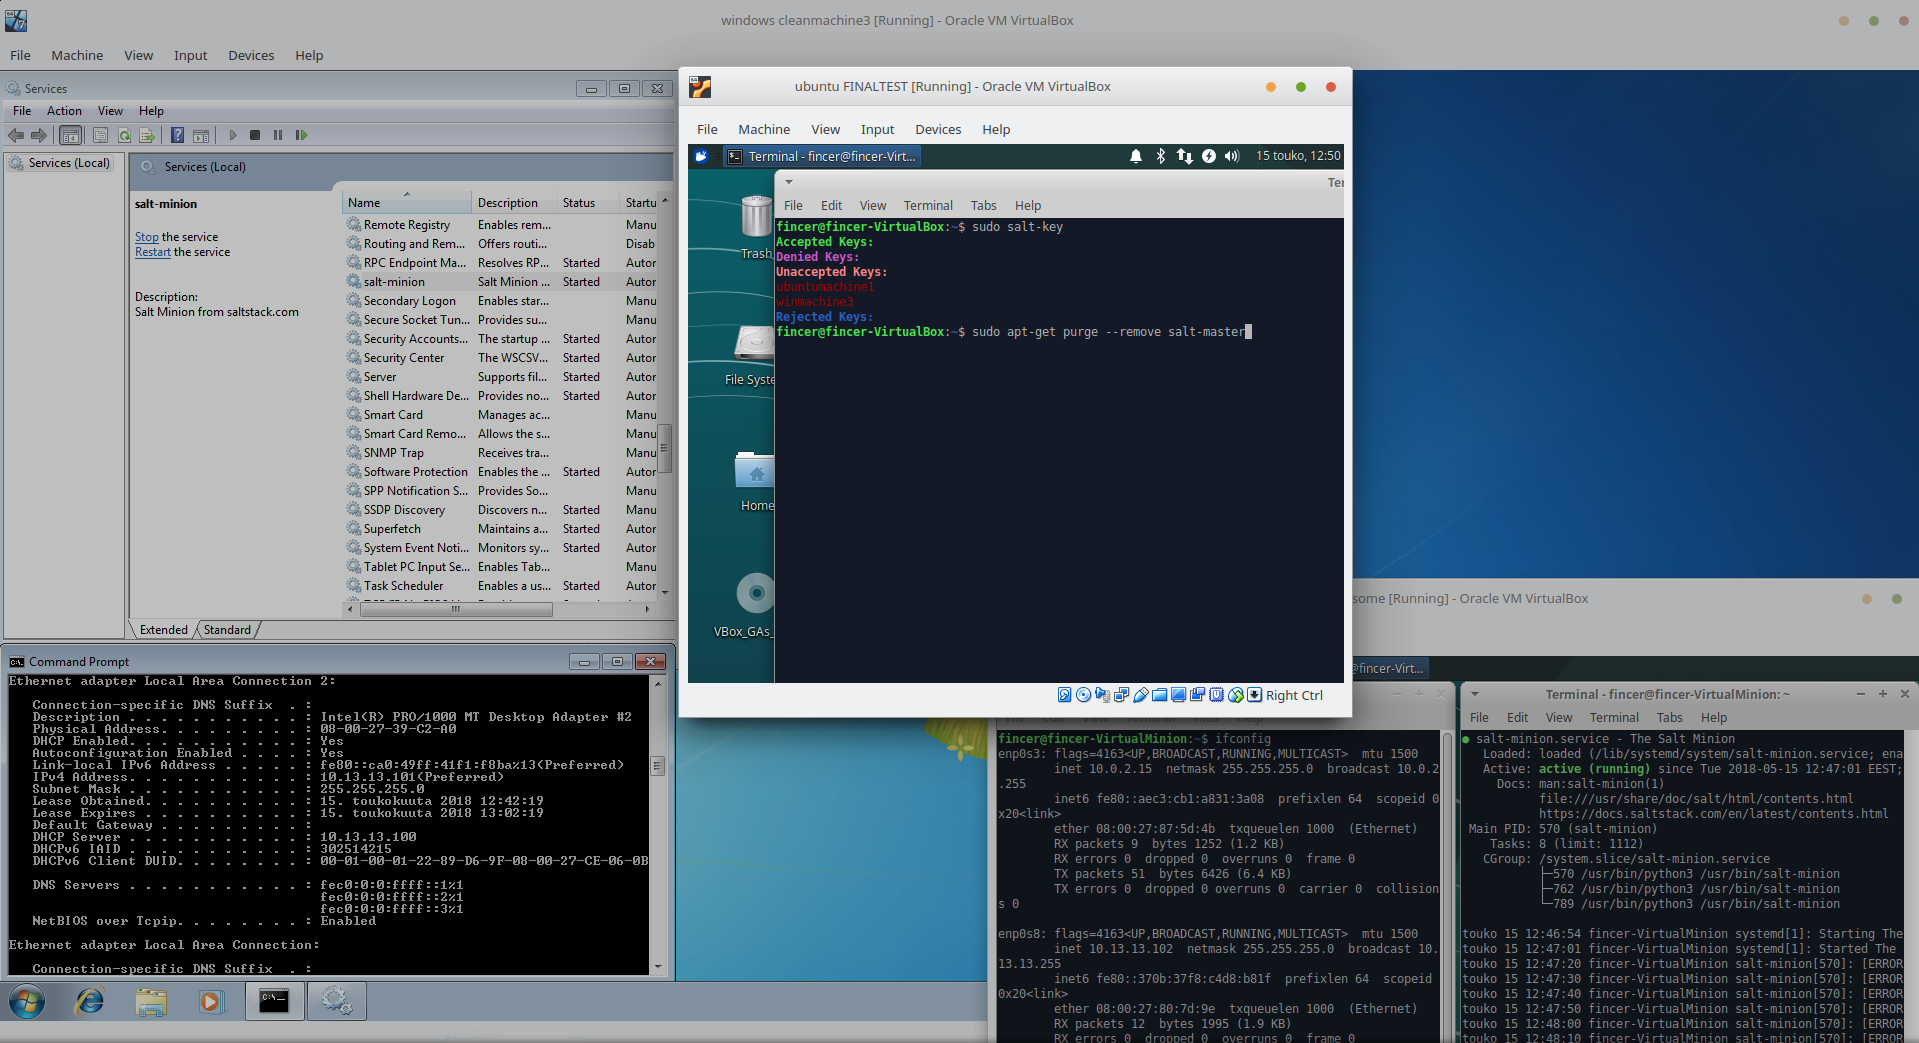Click the Services gears icon in taskbar

pyautogui.click(x=336, y=1001)
